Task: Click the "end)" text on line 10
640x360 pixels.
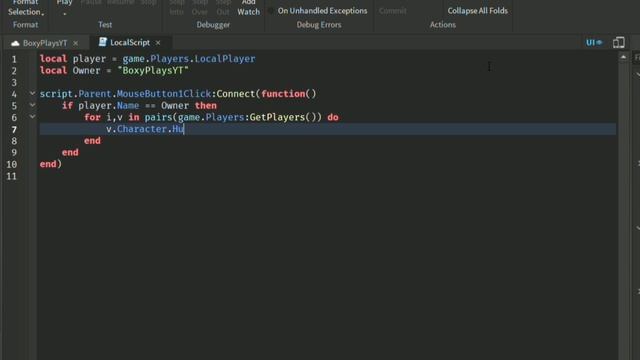Action: [51, 164]
